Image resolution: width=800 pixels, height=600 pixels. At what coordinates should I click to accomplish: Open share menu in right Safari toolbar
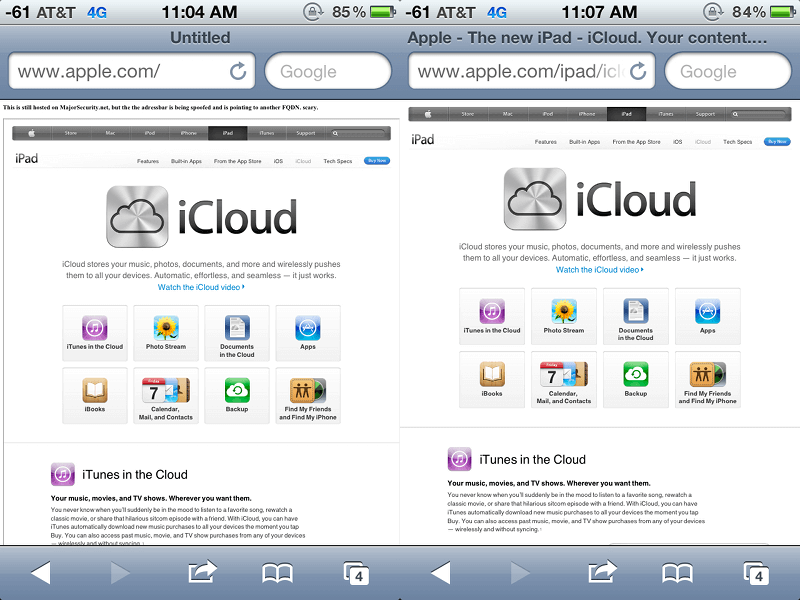pos(602,571)
